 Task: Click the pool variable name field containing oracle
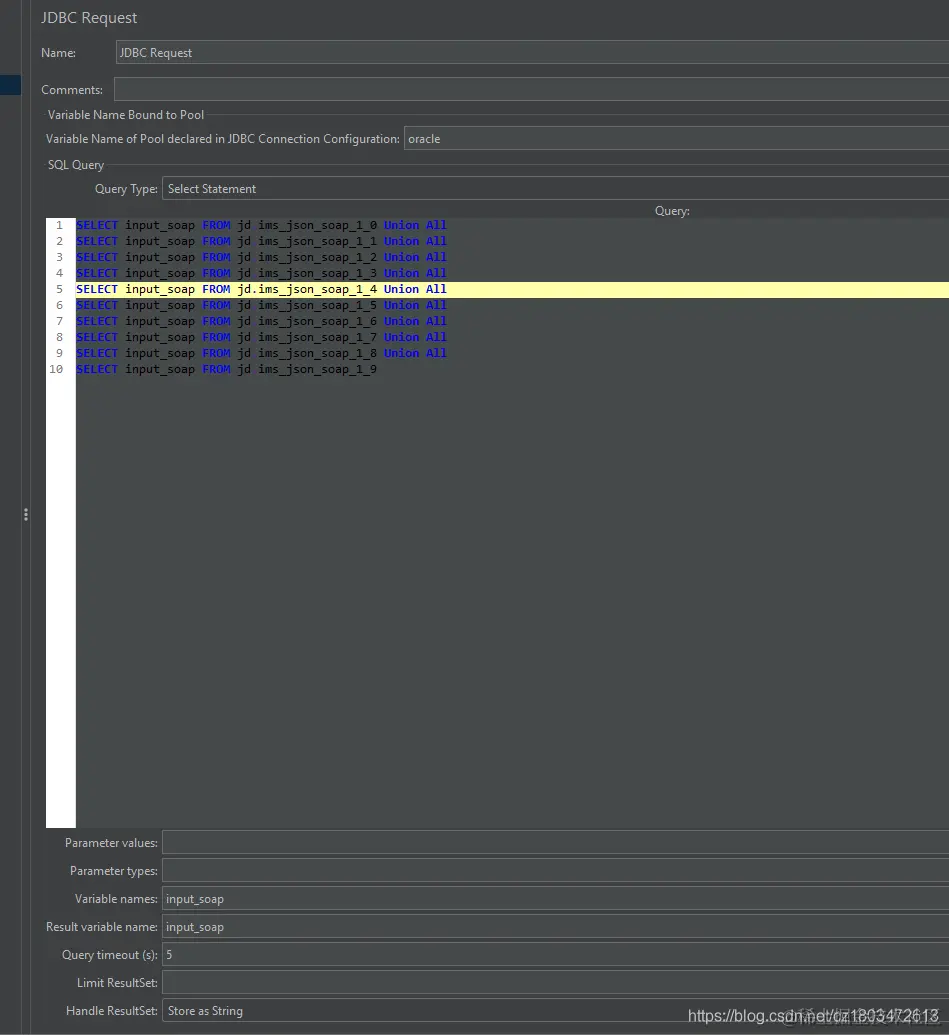pyautogui.click(x=676, y=139)
